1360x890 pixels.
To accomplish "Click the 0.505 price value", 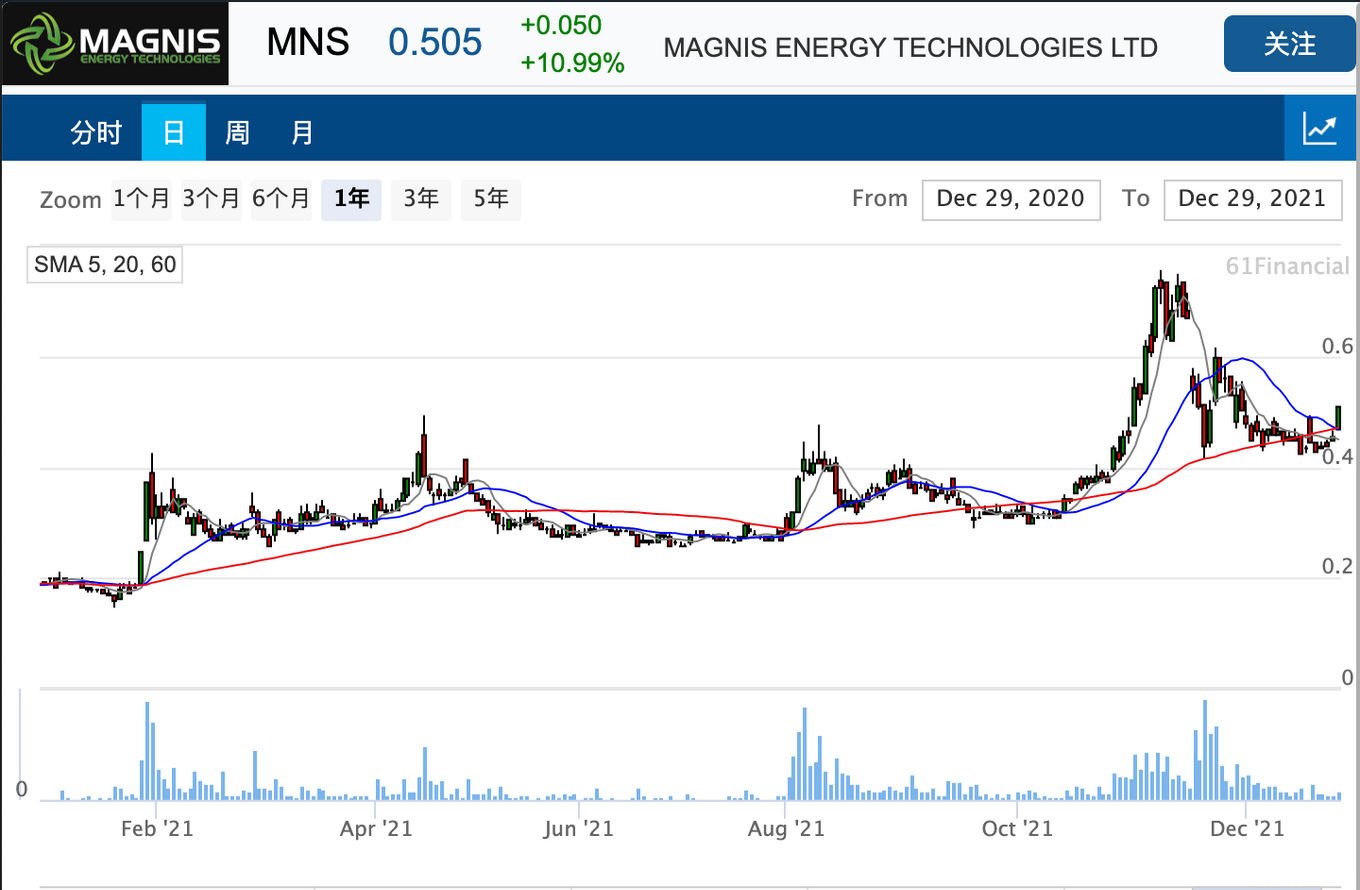I will (x=435, y=43).
